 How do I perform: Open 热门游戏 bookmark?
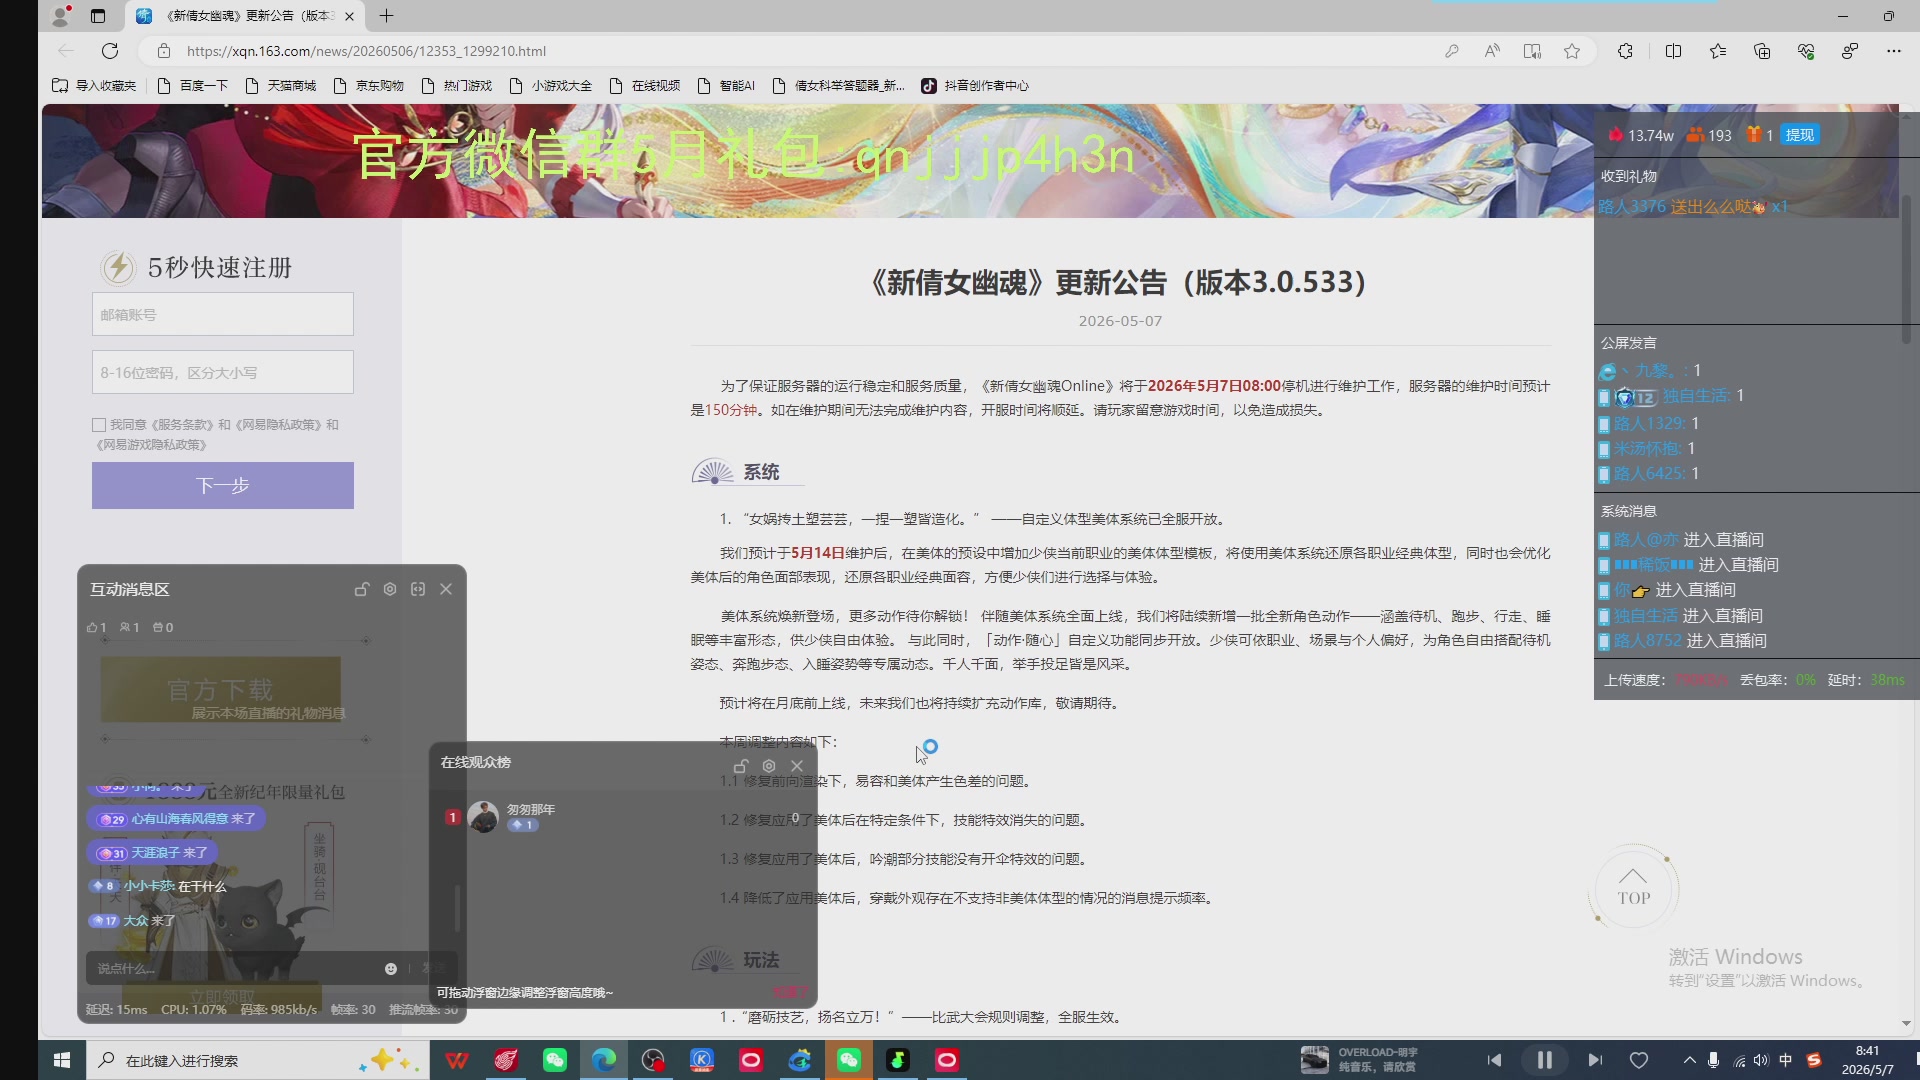(x=457, y=85)
